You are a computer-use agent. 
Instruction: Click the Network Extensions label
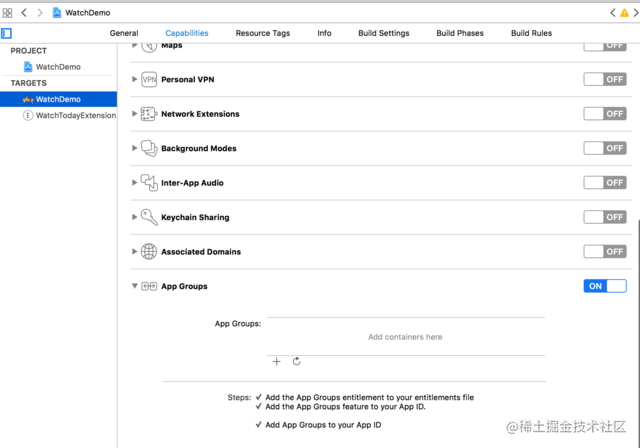coord(200,114)
